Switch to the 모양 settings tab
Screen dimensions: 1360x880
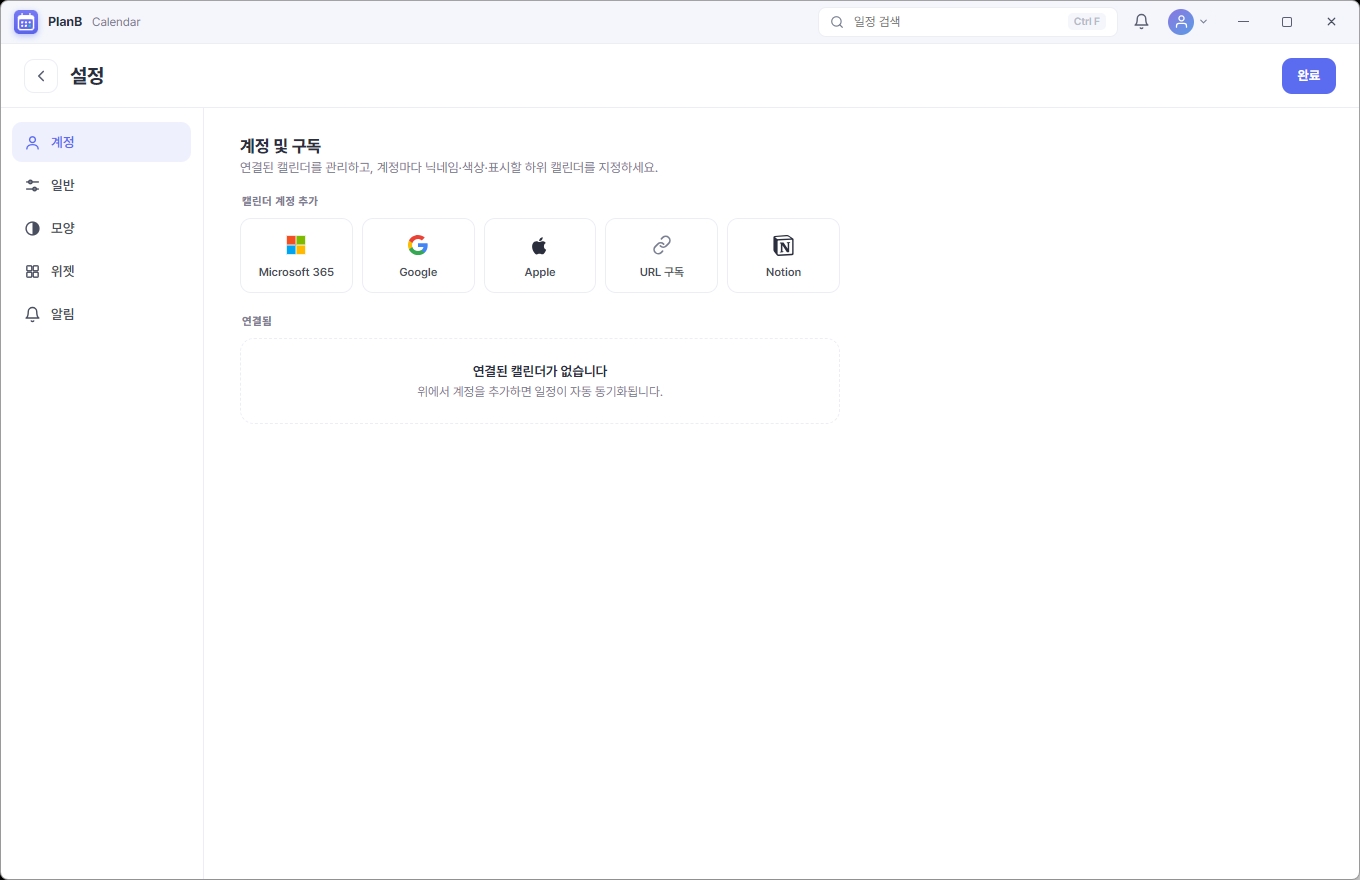pyautogui.click(x=101, y=228)
